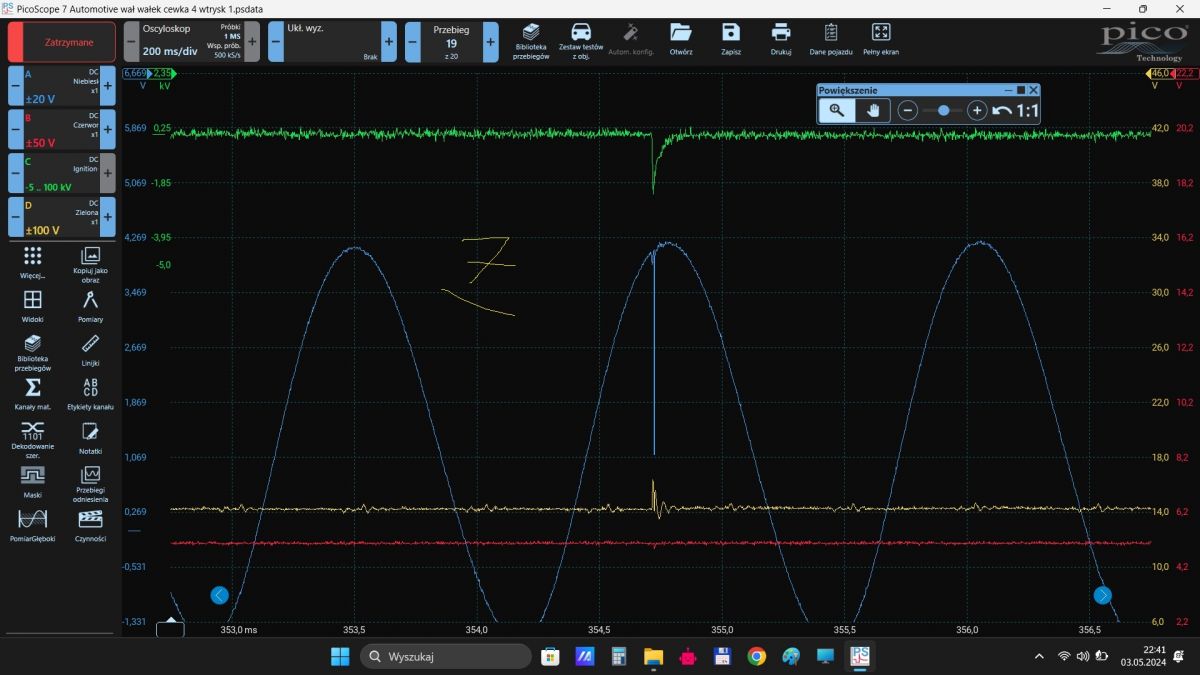The width and height of the screenshot is (1200, 675).
Task: Open Więcej... tools menu
Action: click(33, 263)
